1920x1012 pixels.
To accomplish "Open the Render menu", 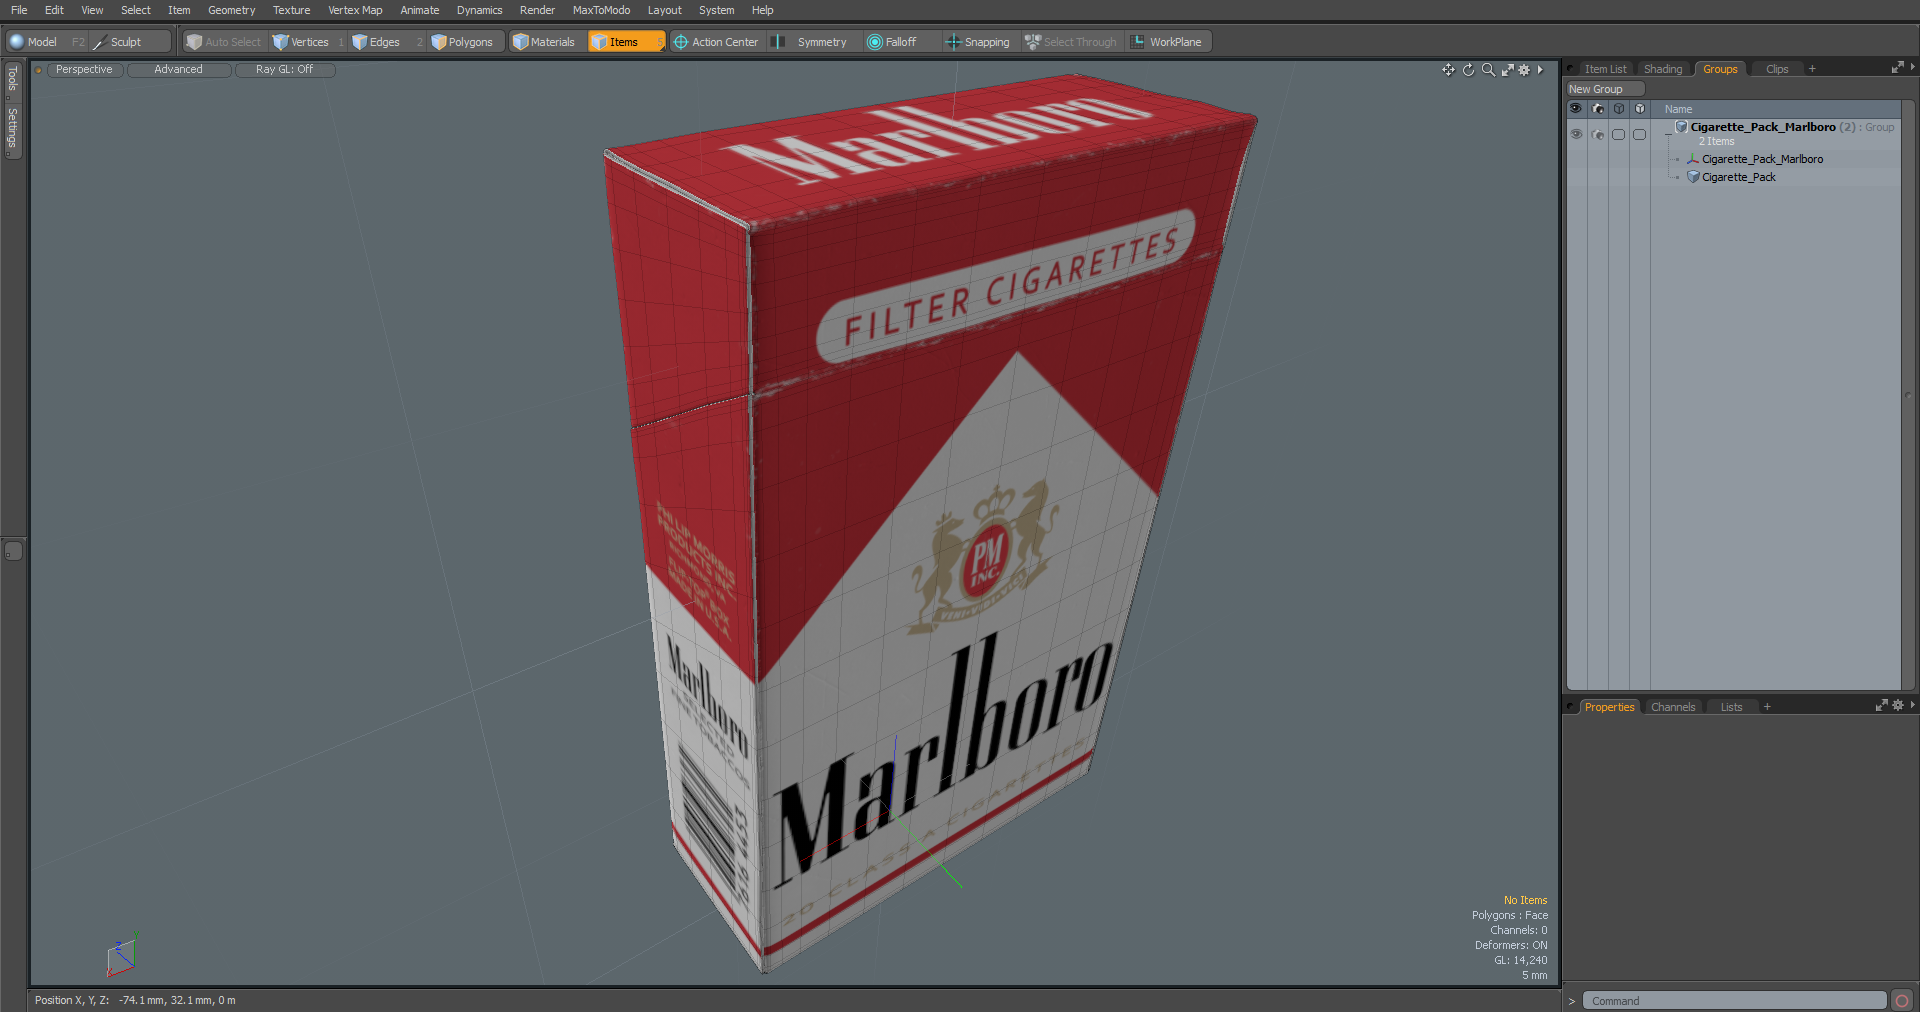I will pyautogui.click(x=537, y=10).
